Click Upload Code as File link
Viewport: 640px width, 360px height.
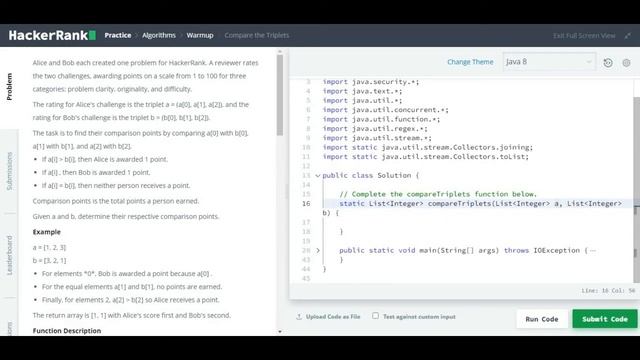pos(333,316)
